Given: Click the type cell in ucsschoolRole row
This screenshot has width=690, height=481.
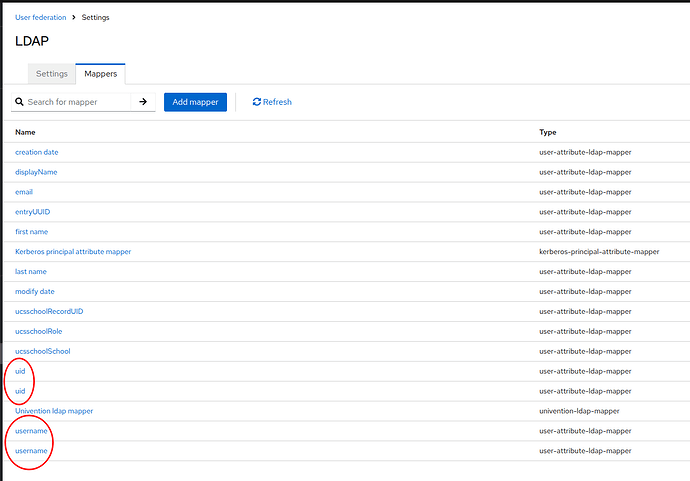Looking at the screenshot, I should tap(585, 331).
